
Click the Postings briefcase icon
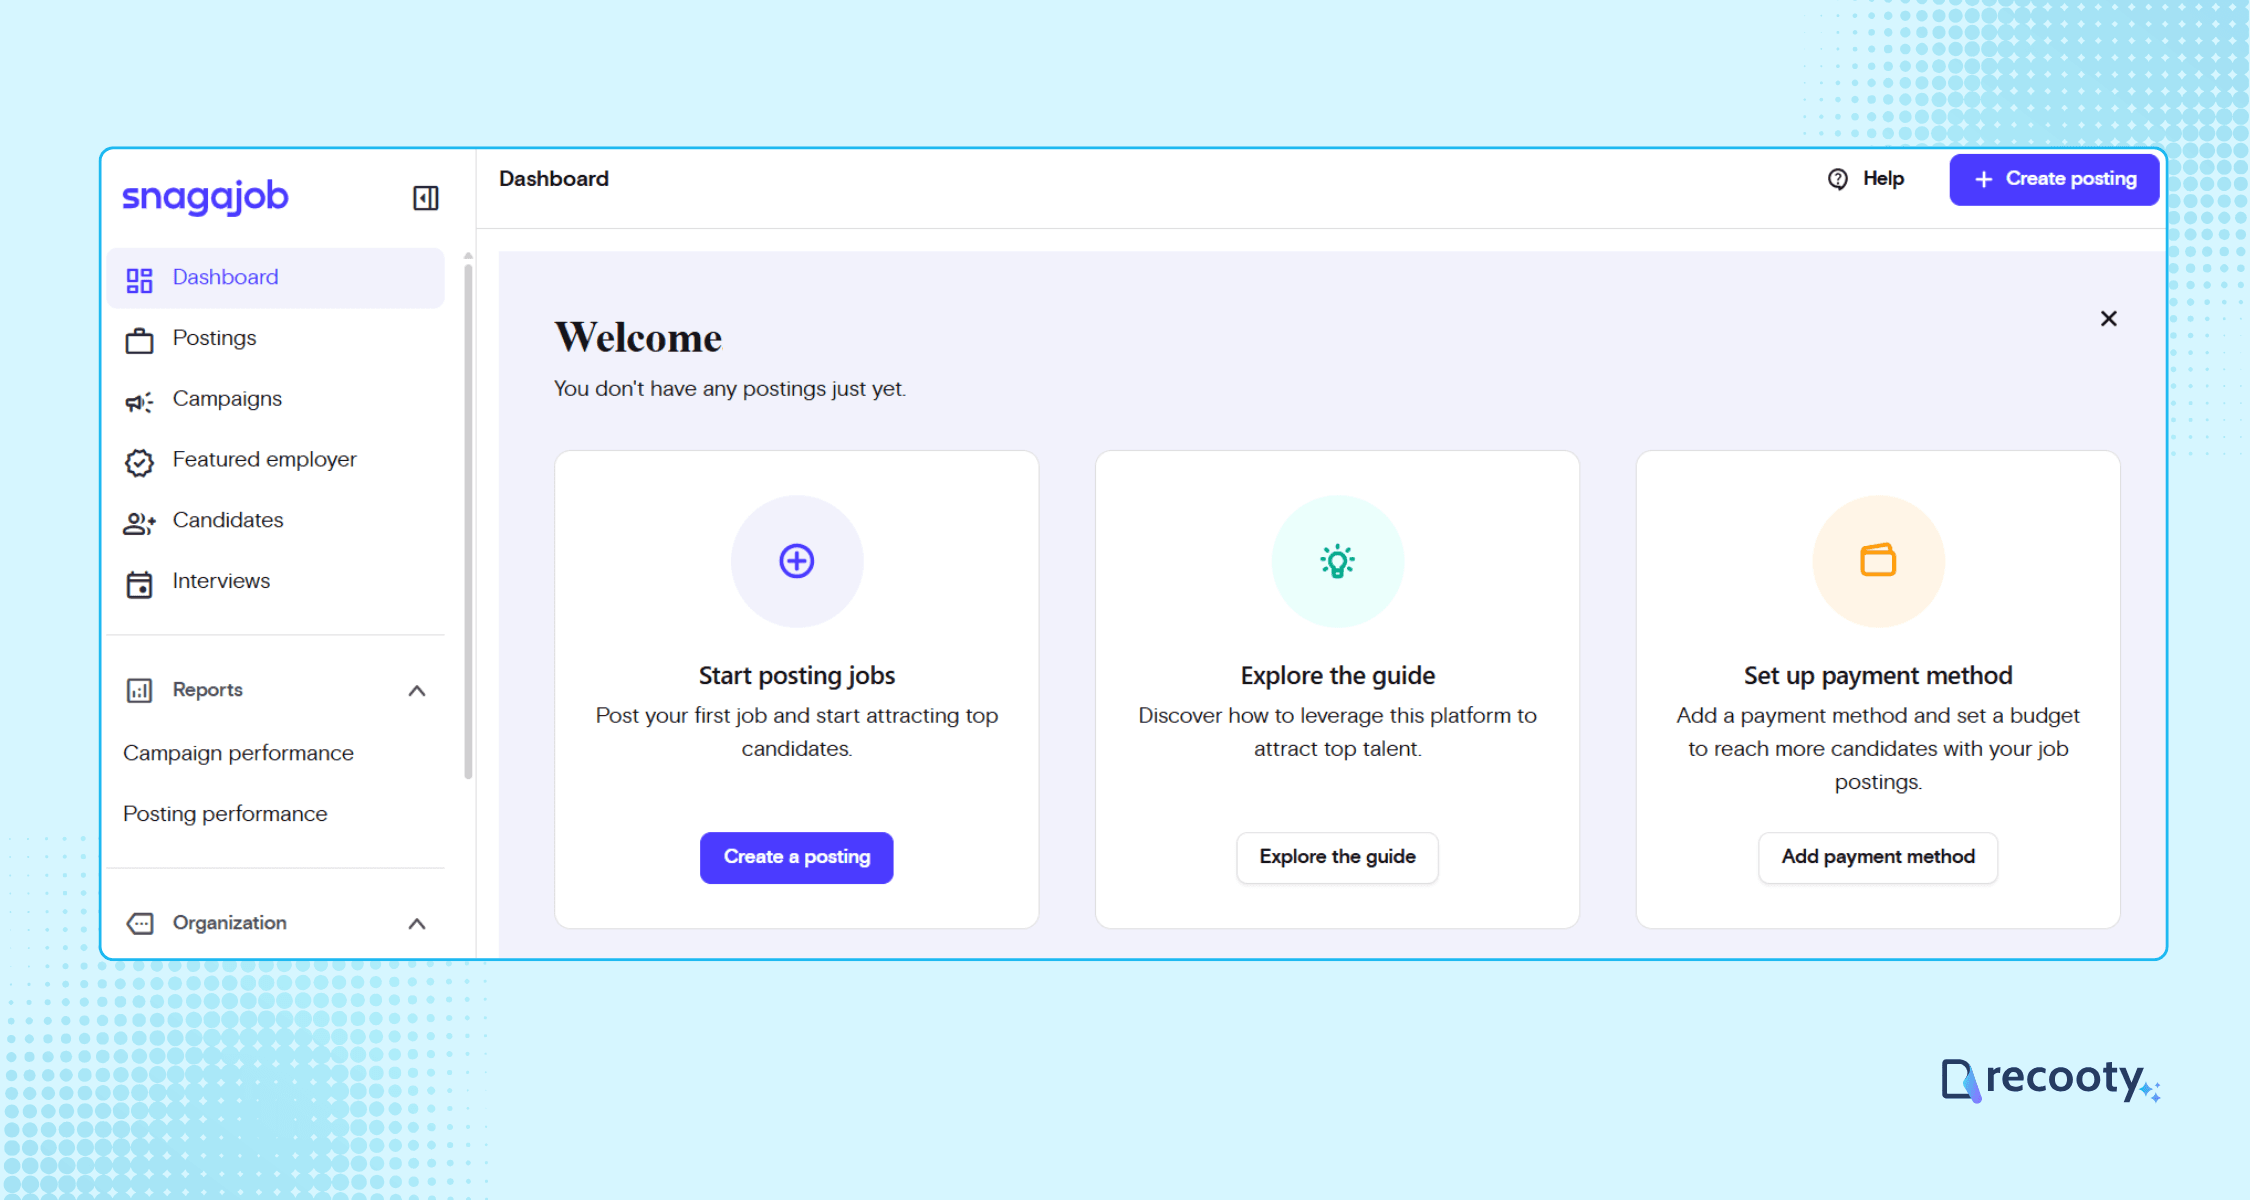point(139,339)
